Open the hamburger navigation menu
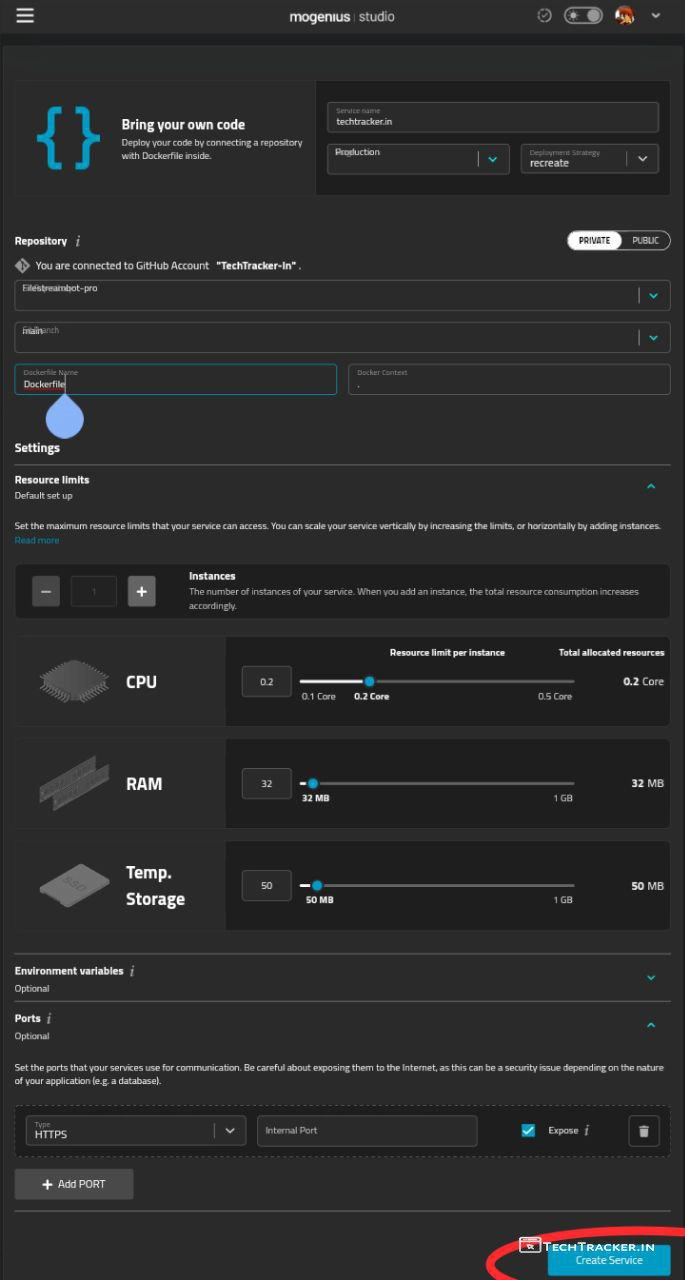685x1280 pixels. [25, 16]
